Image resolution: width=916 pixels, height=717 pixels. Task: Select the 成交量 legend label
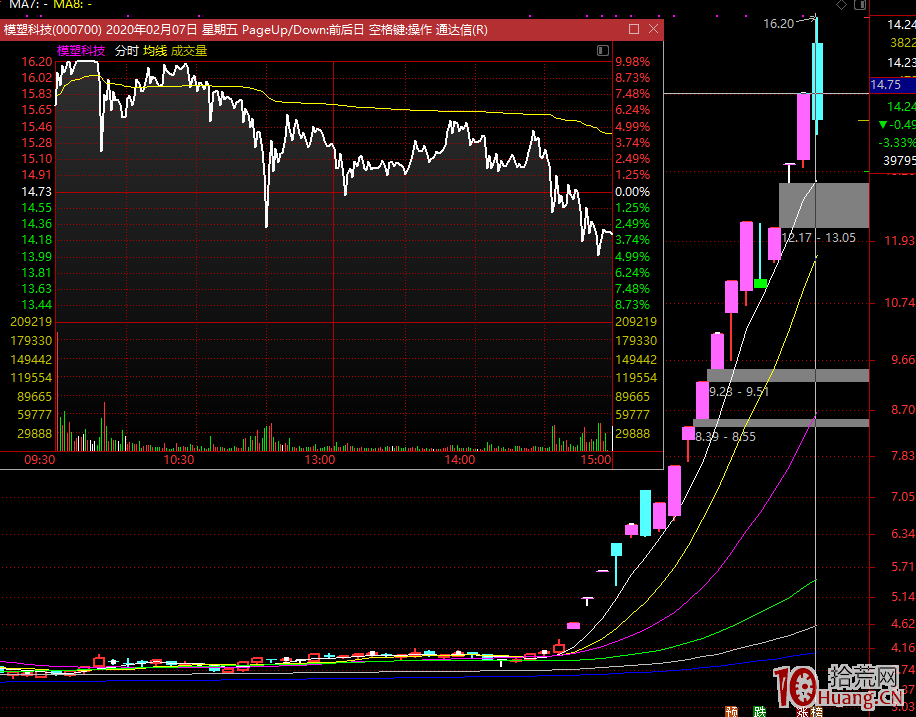coord(189,51)
